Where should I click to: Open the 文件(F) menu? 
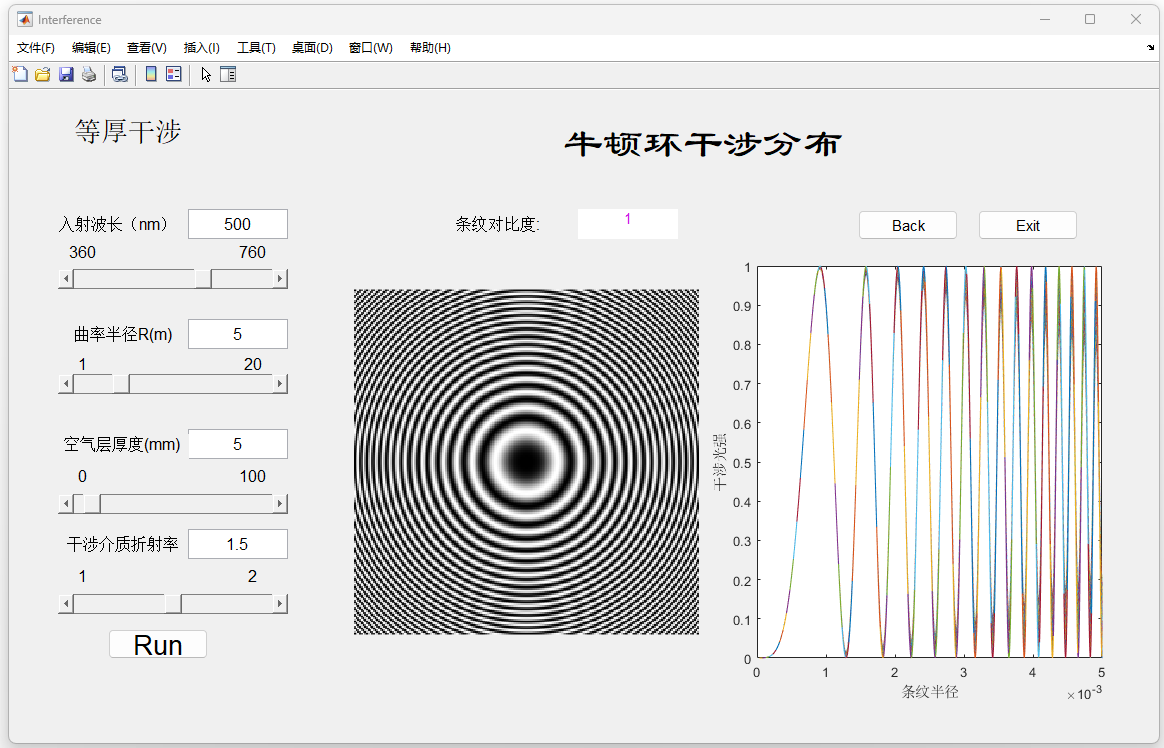pos(36,48)
